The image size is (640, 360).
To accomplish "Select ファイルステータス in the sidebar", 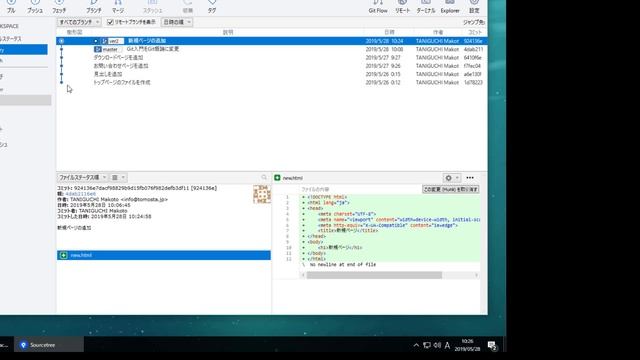I will coord(11,38).
